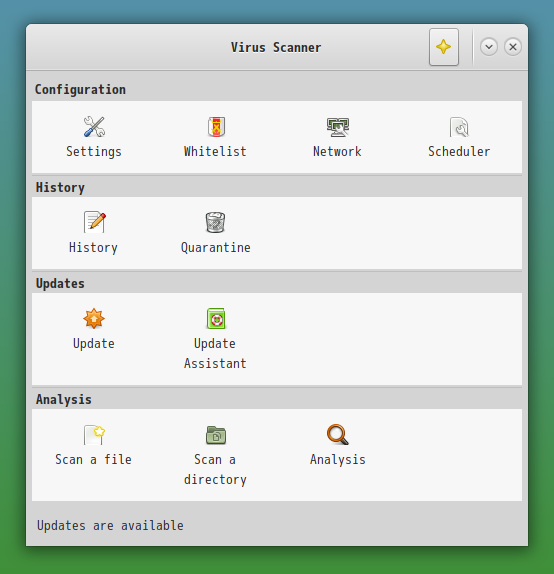
Task: Open the Analysis magnifier icon
Action: 338,435
